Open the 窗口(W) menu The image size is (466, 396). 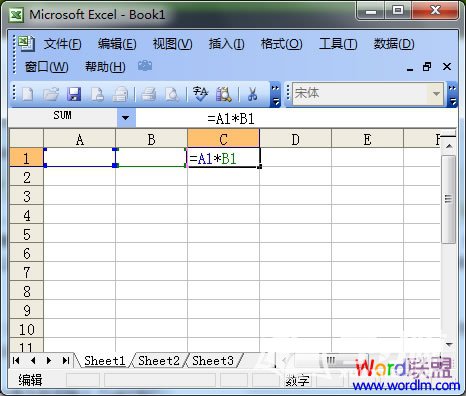(47, 67)
